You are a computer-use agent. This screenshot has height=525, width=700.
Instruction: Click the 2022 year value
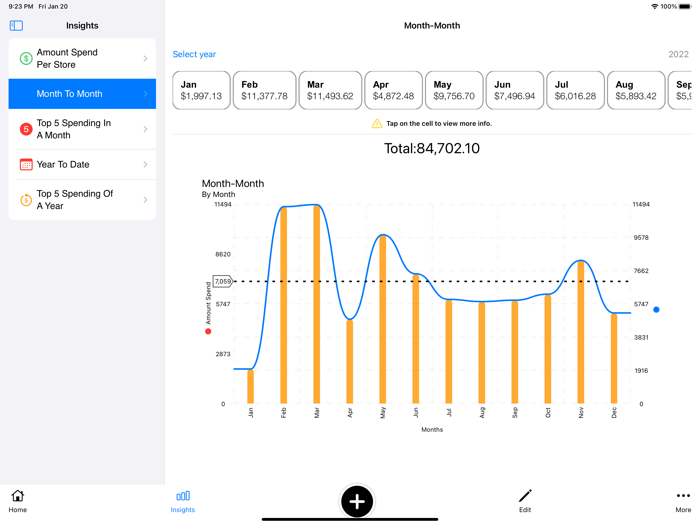click(x=678, y=54)
